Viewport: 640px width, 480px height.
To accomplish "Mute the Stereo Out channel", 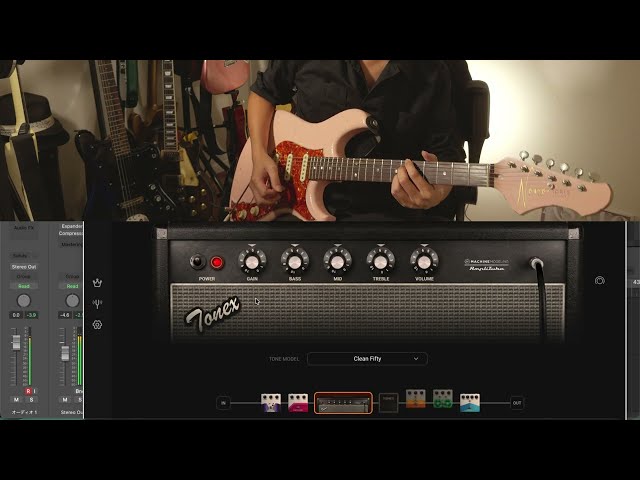I will click(65, 400).
